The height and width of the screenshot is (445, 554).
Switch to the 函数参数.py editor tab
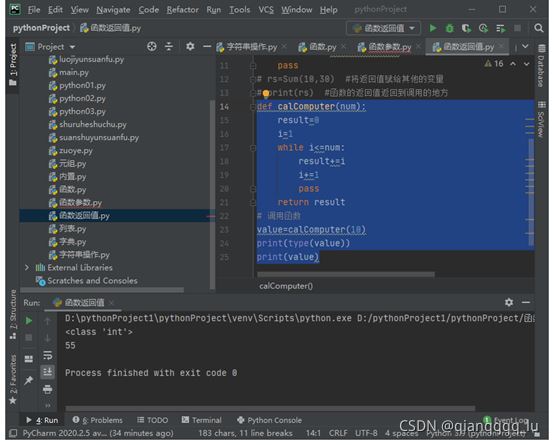point(389,47)
